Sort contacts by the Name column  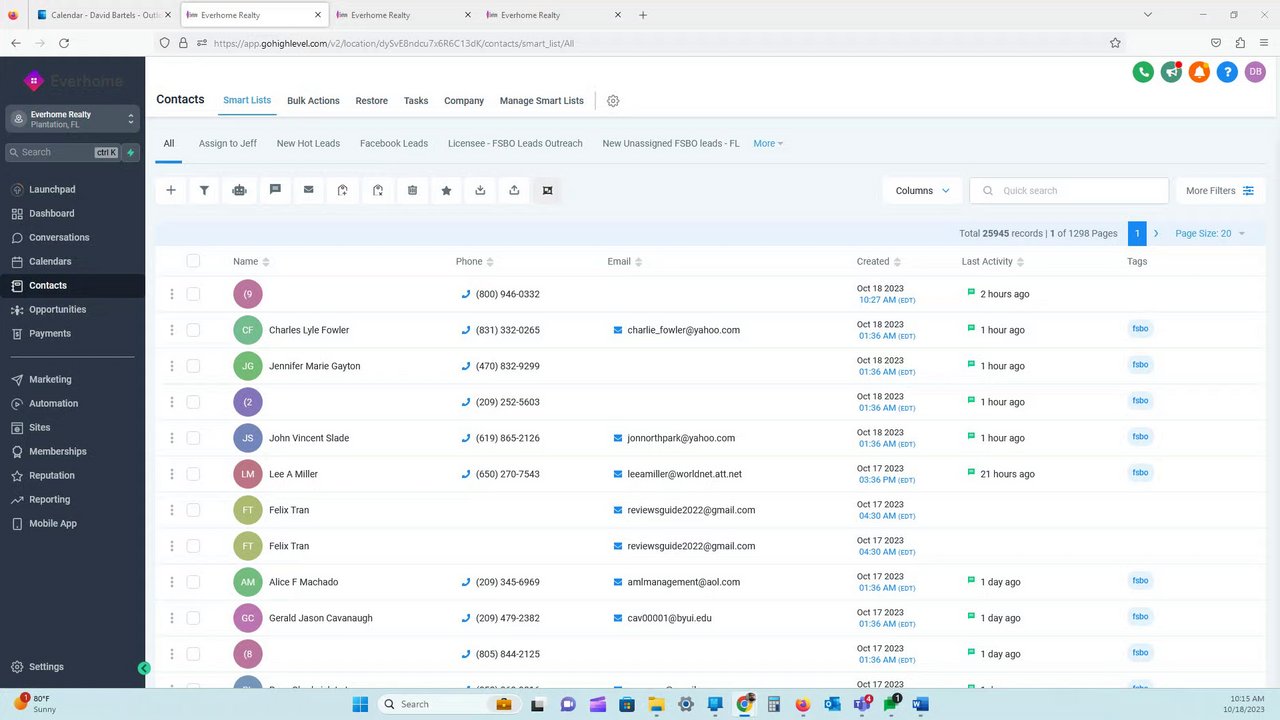pyautogui.click(x=251, y=262)
